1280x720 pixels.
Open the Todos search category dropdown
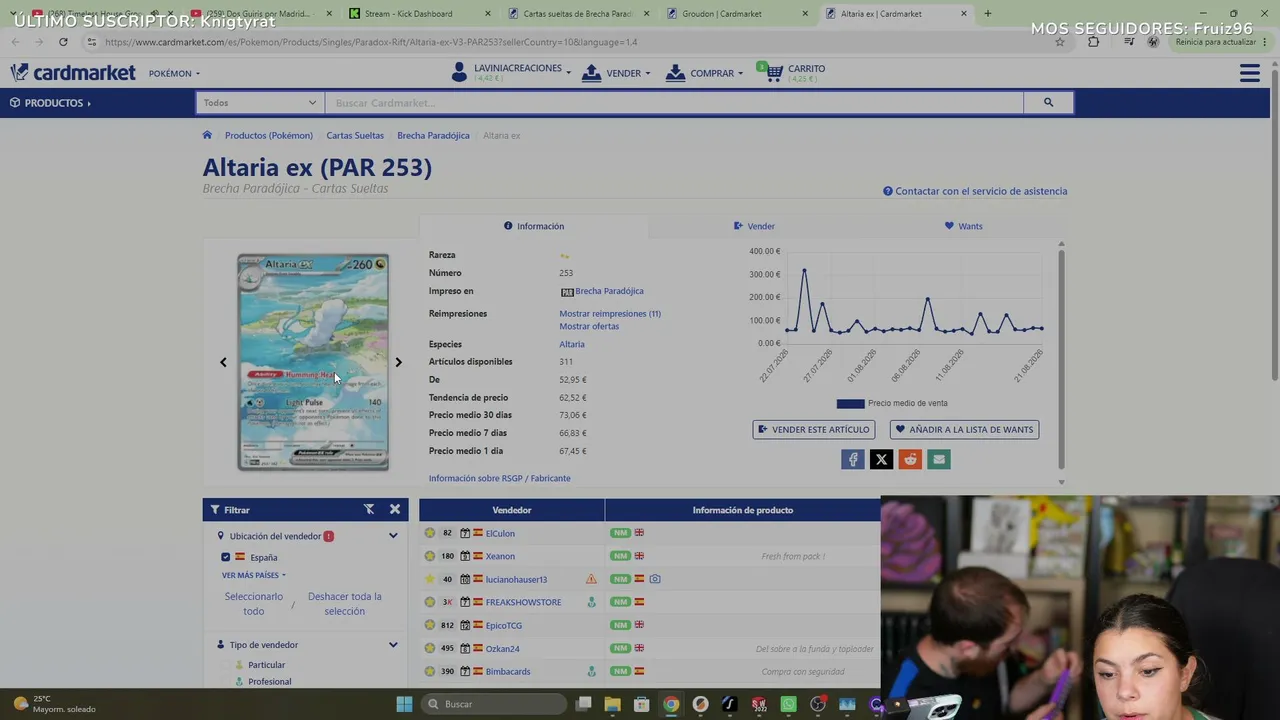coord(260,102)
